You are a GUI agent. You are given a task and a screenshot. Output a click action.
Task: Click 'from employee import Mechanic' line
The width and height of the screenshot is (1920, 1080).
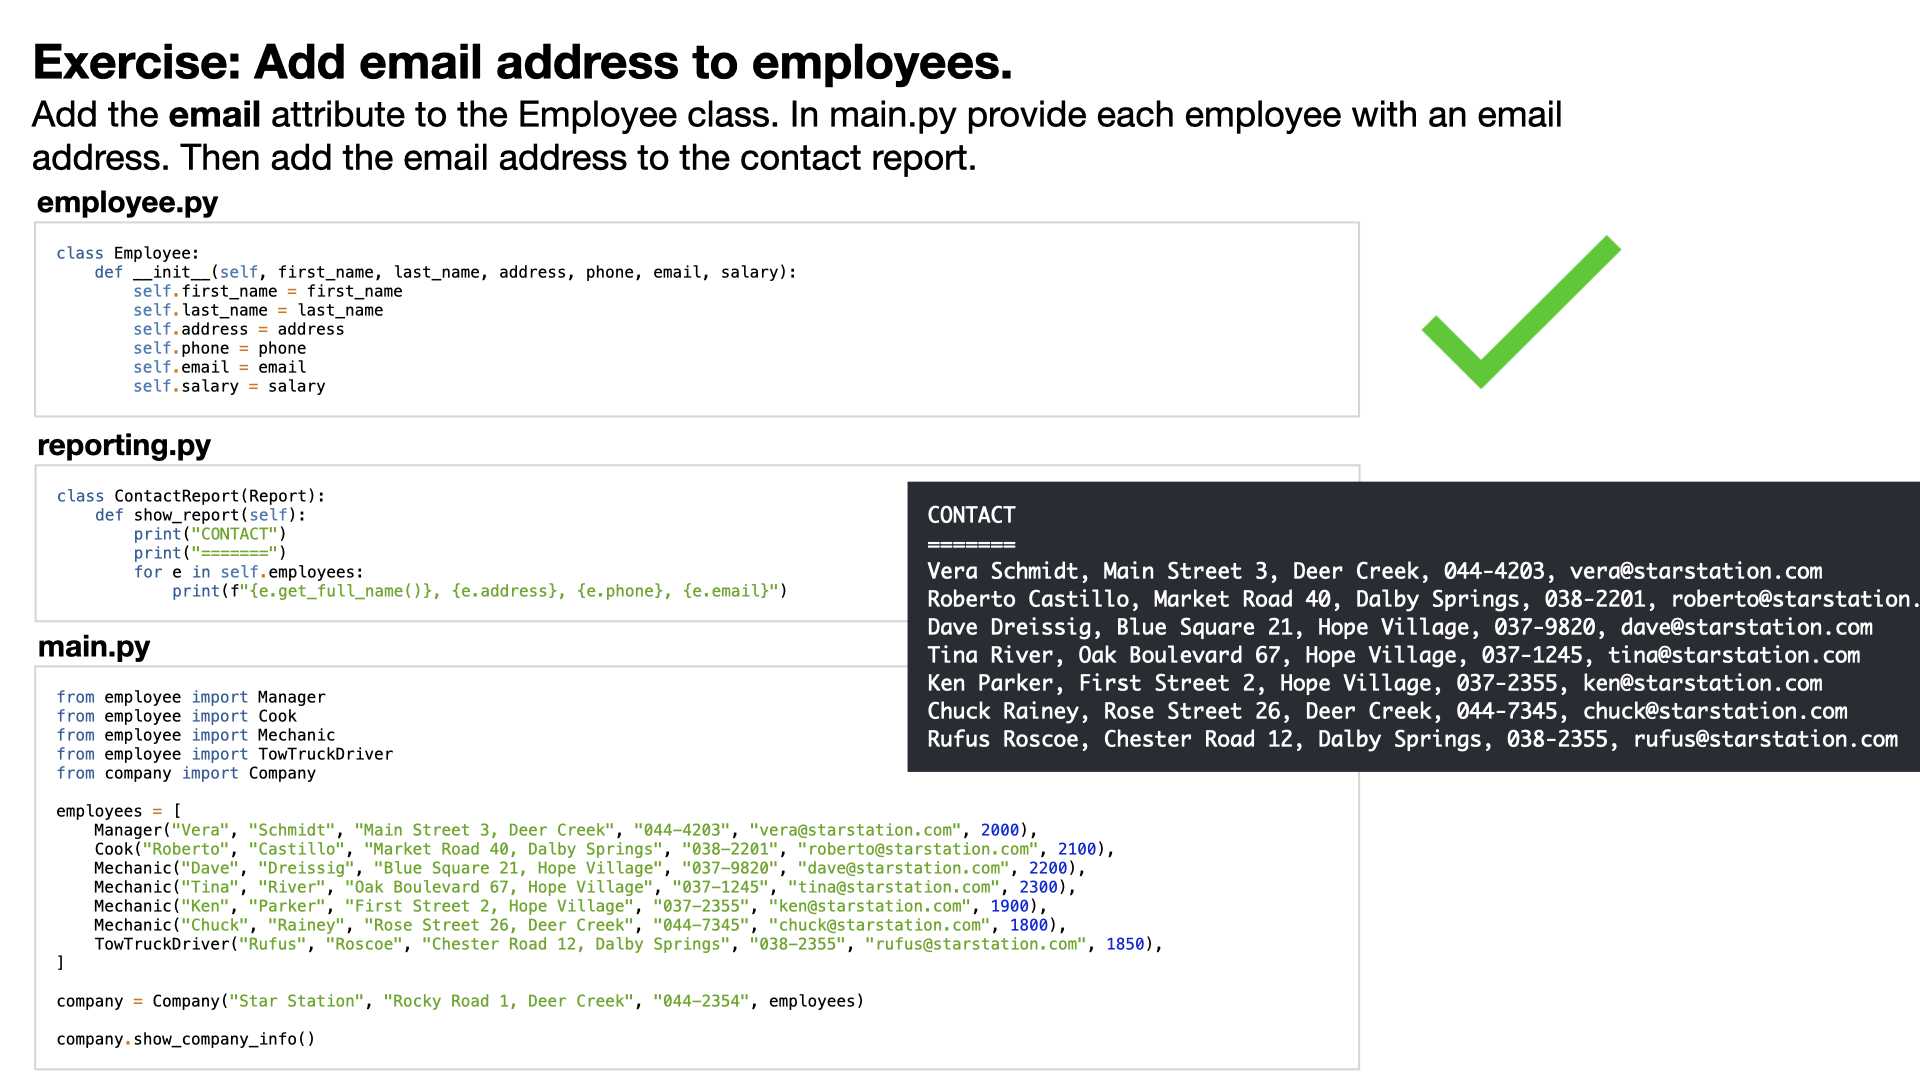(196, 736)
